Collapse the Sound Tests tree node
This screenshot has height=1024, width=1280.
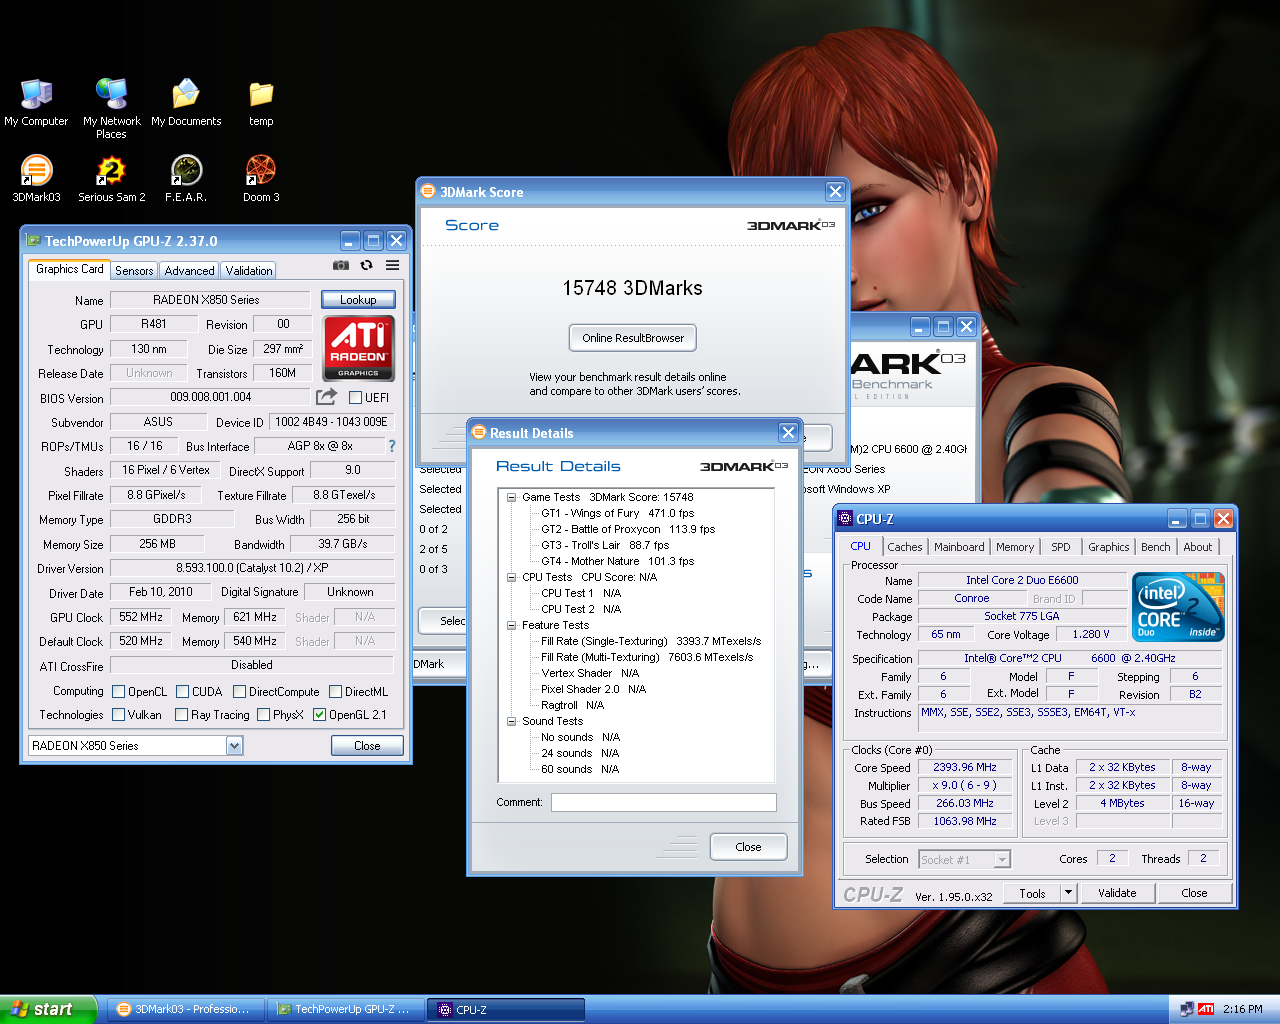(x=511, y=721)
